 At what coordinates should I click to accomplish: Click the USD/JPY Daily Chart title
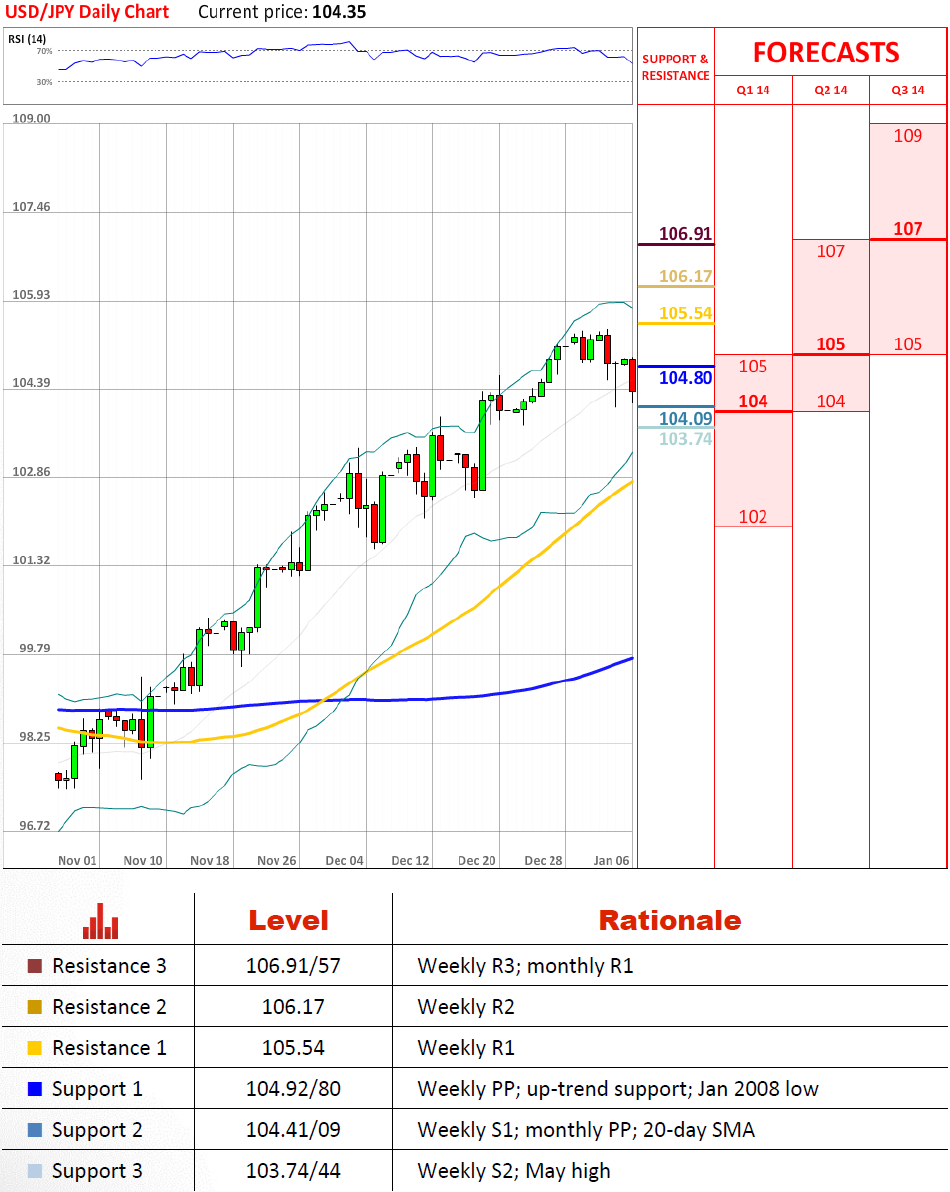click(87, 12)
